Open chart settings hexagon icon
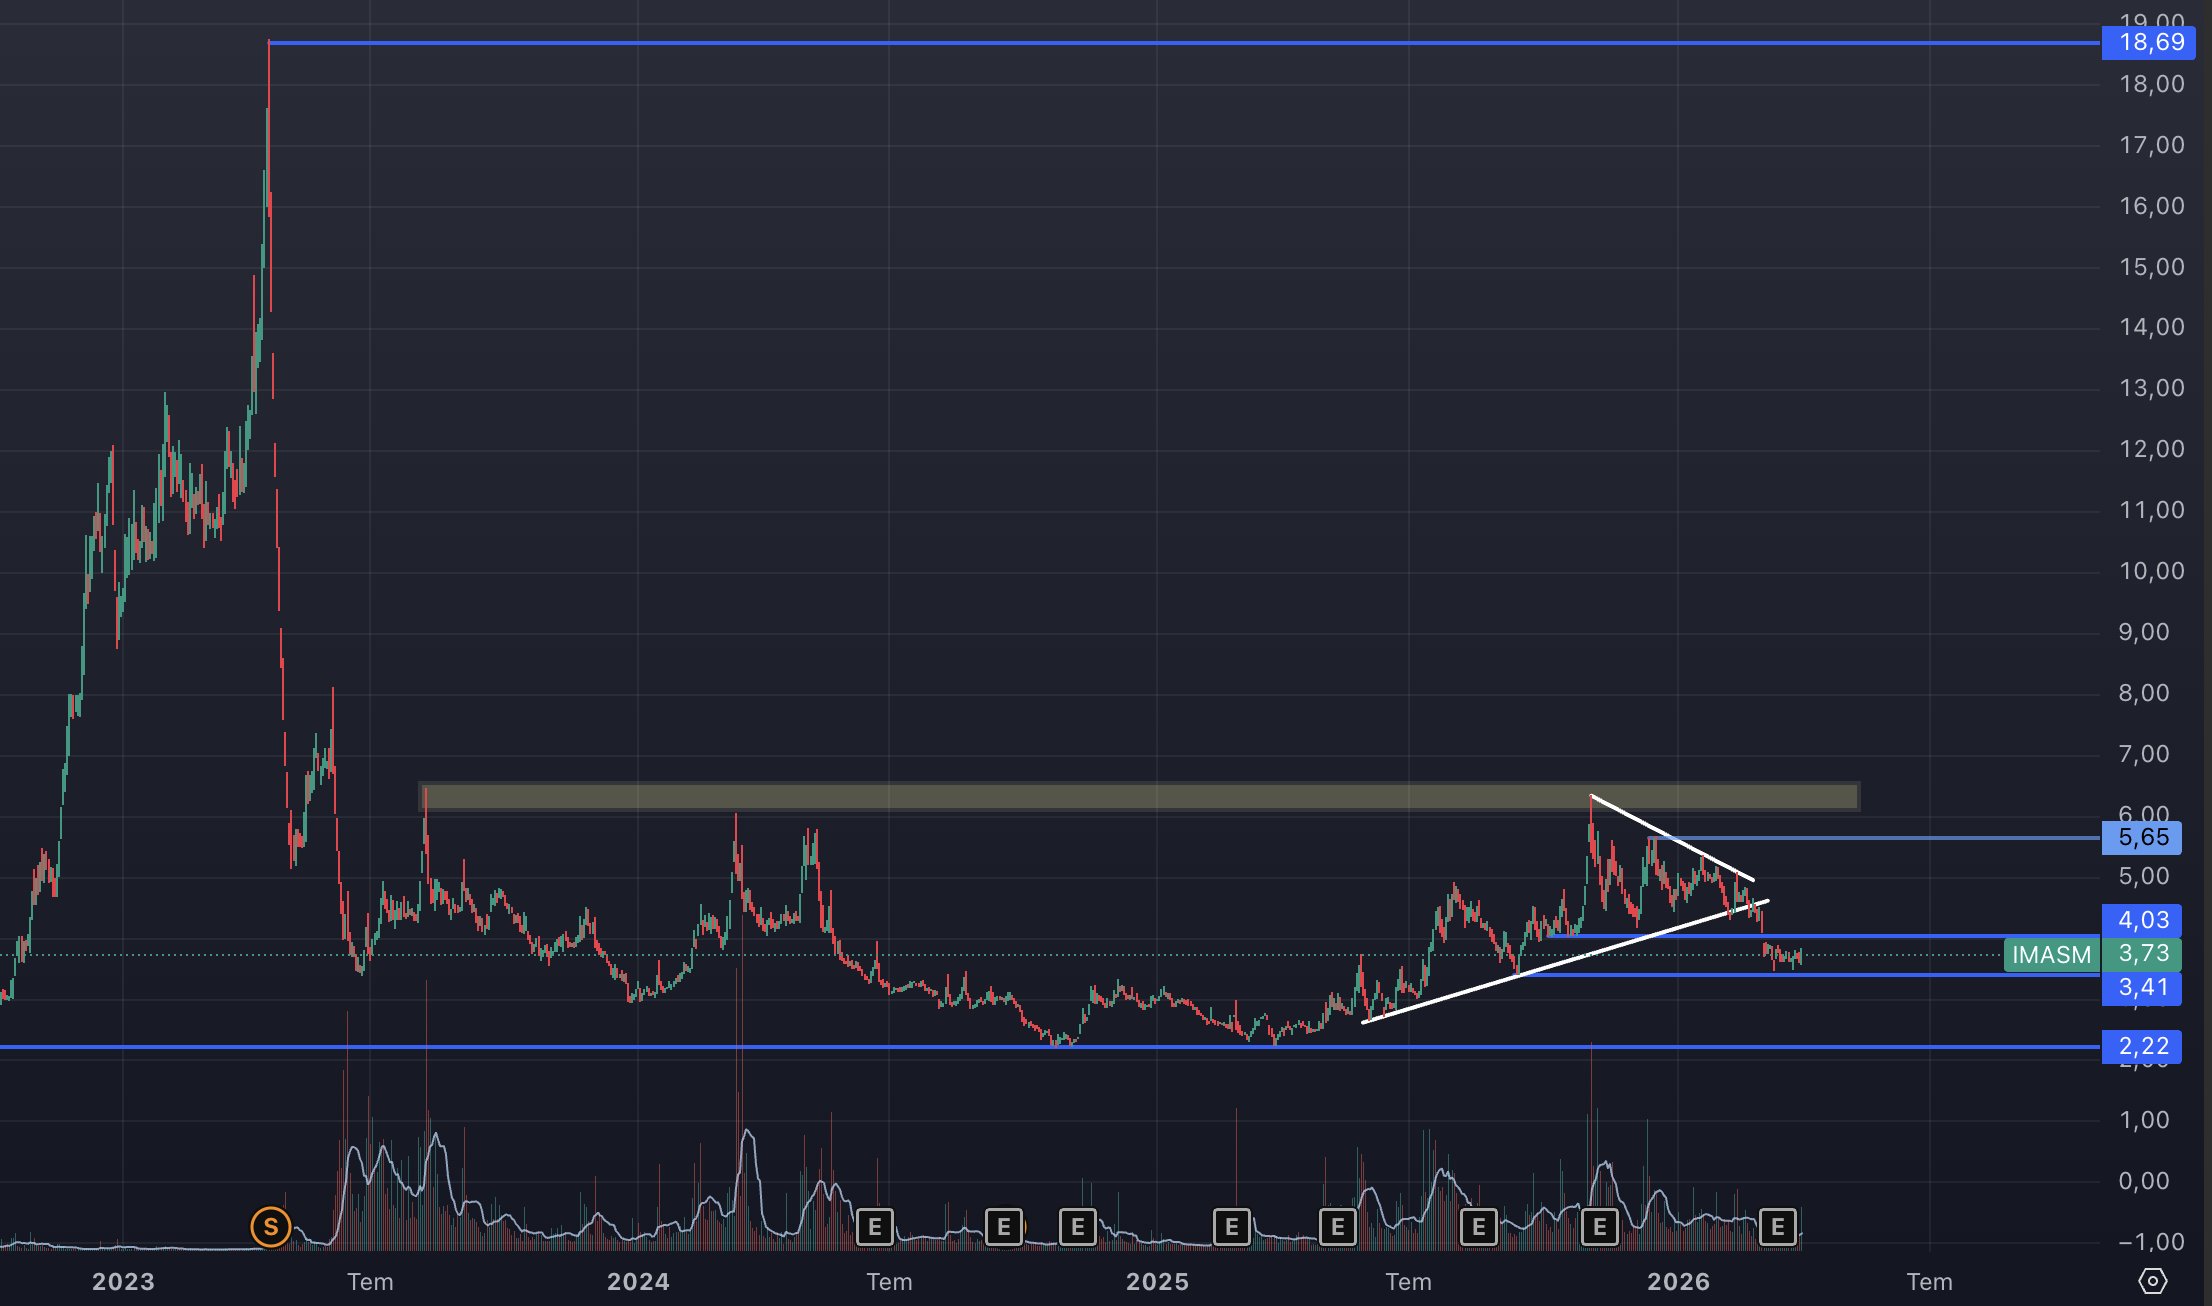This screenshot has width=2212, height=1306. [2152, 1281]
